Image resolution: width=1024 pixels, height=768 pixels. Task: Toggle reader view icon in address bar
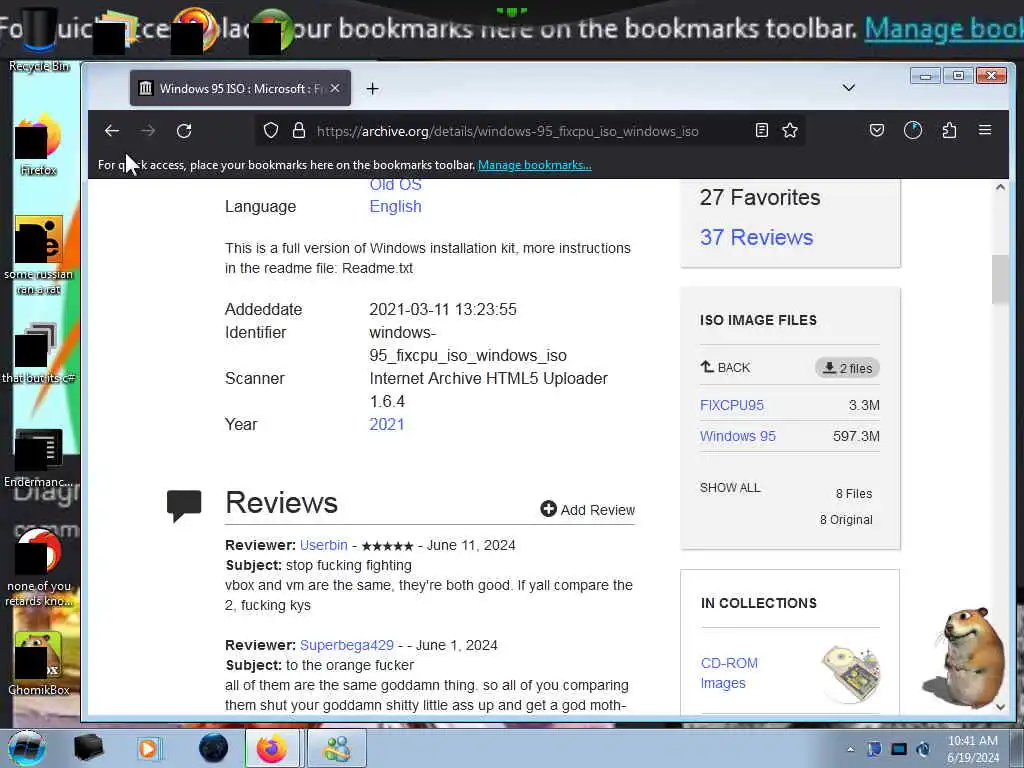tap(761, 131)
